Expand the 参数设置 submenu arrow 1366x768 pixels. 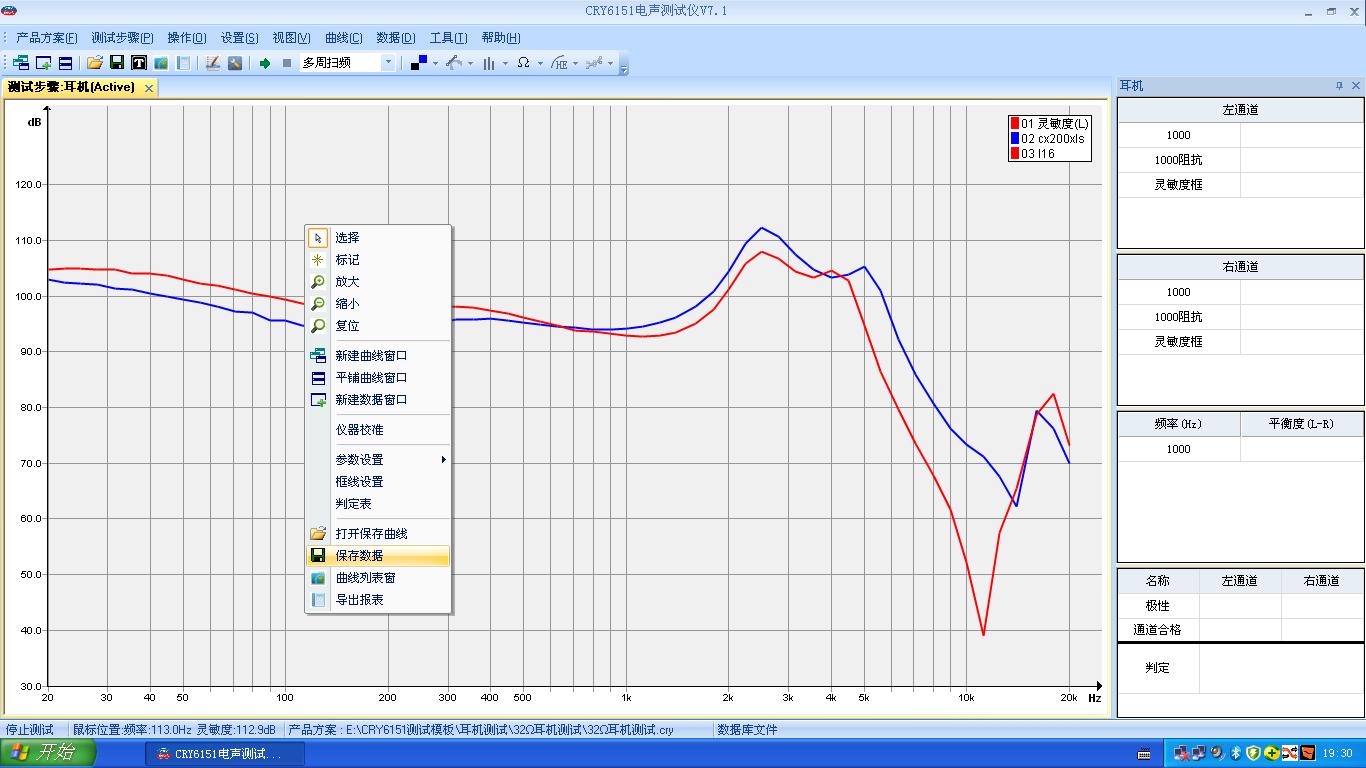click(x=443, y=460)
